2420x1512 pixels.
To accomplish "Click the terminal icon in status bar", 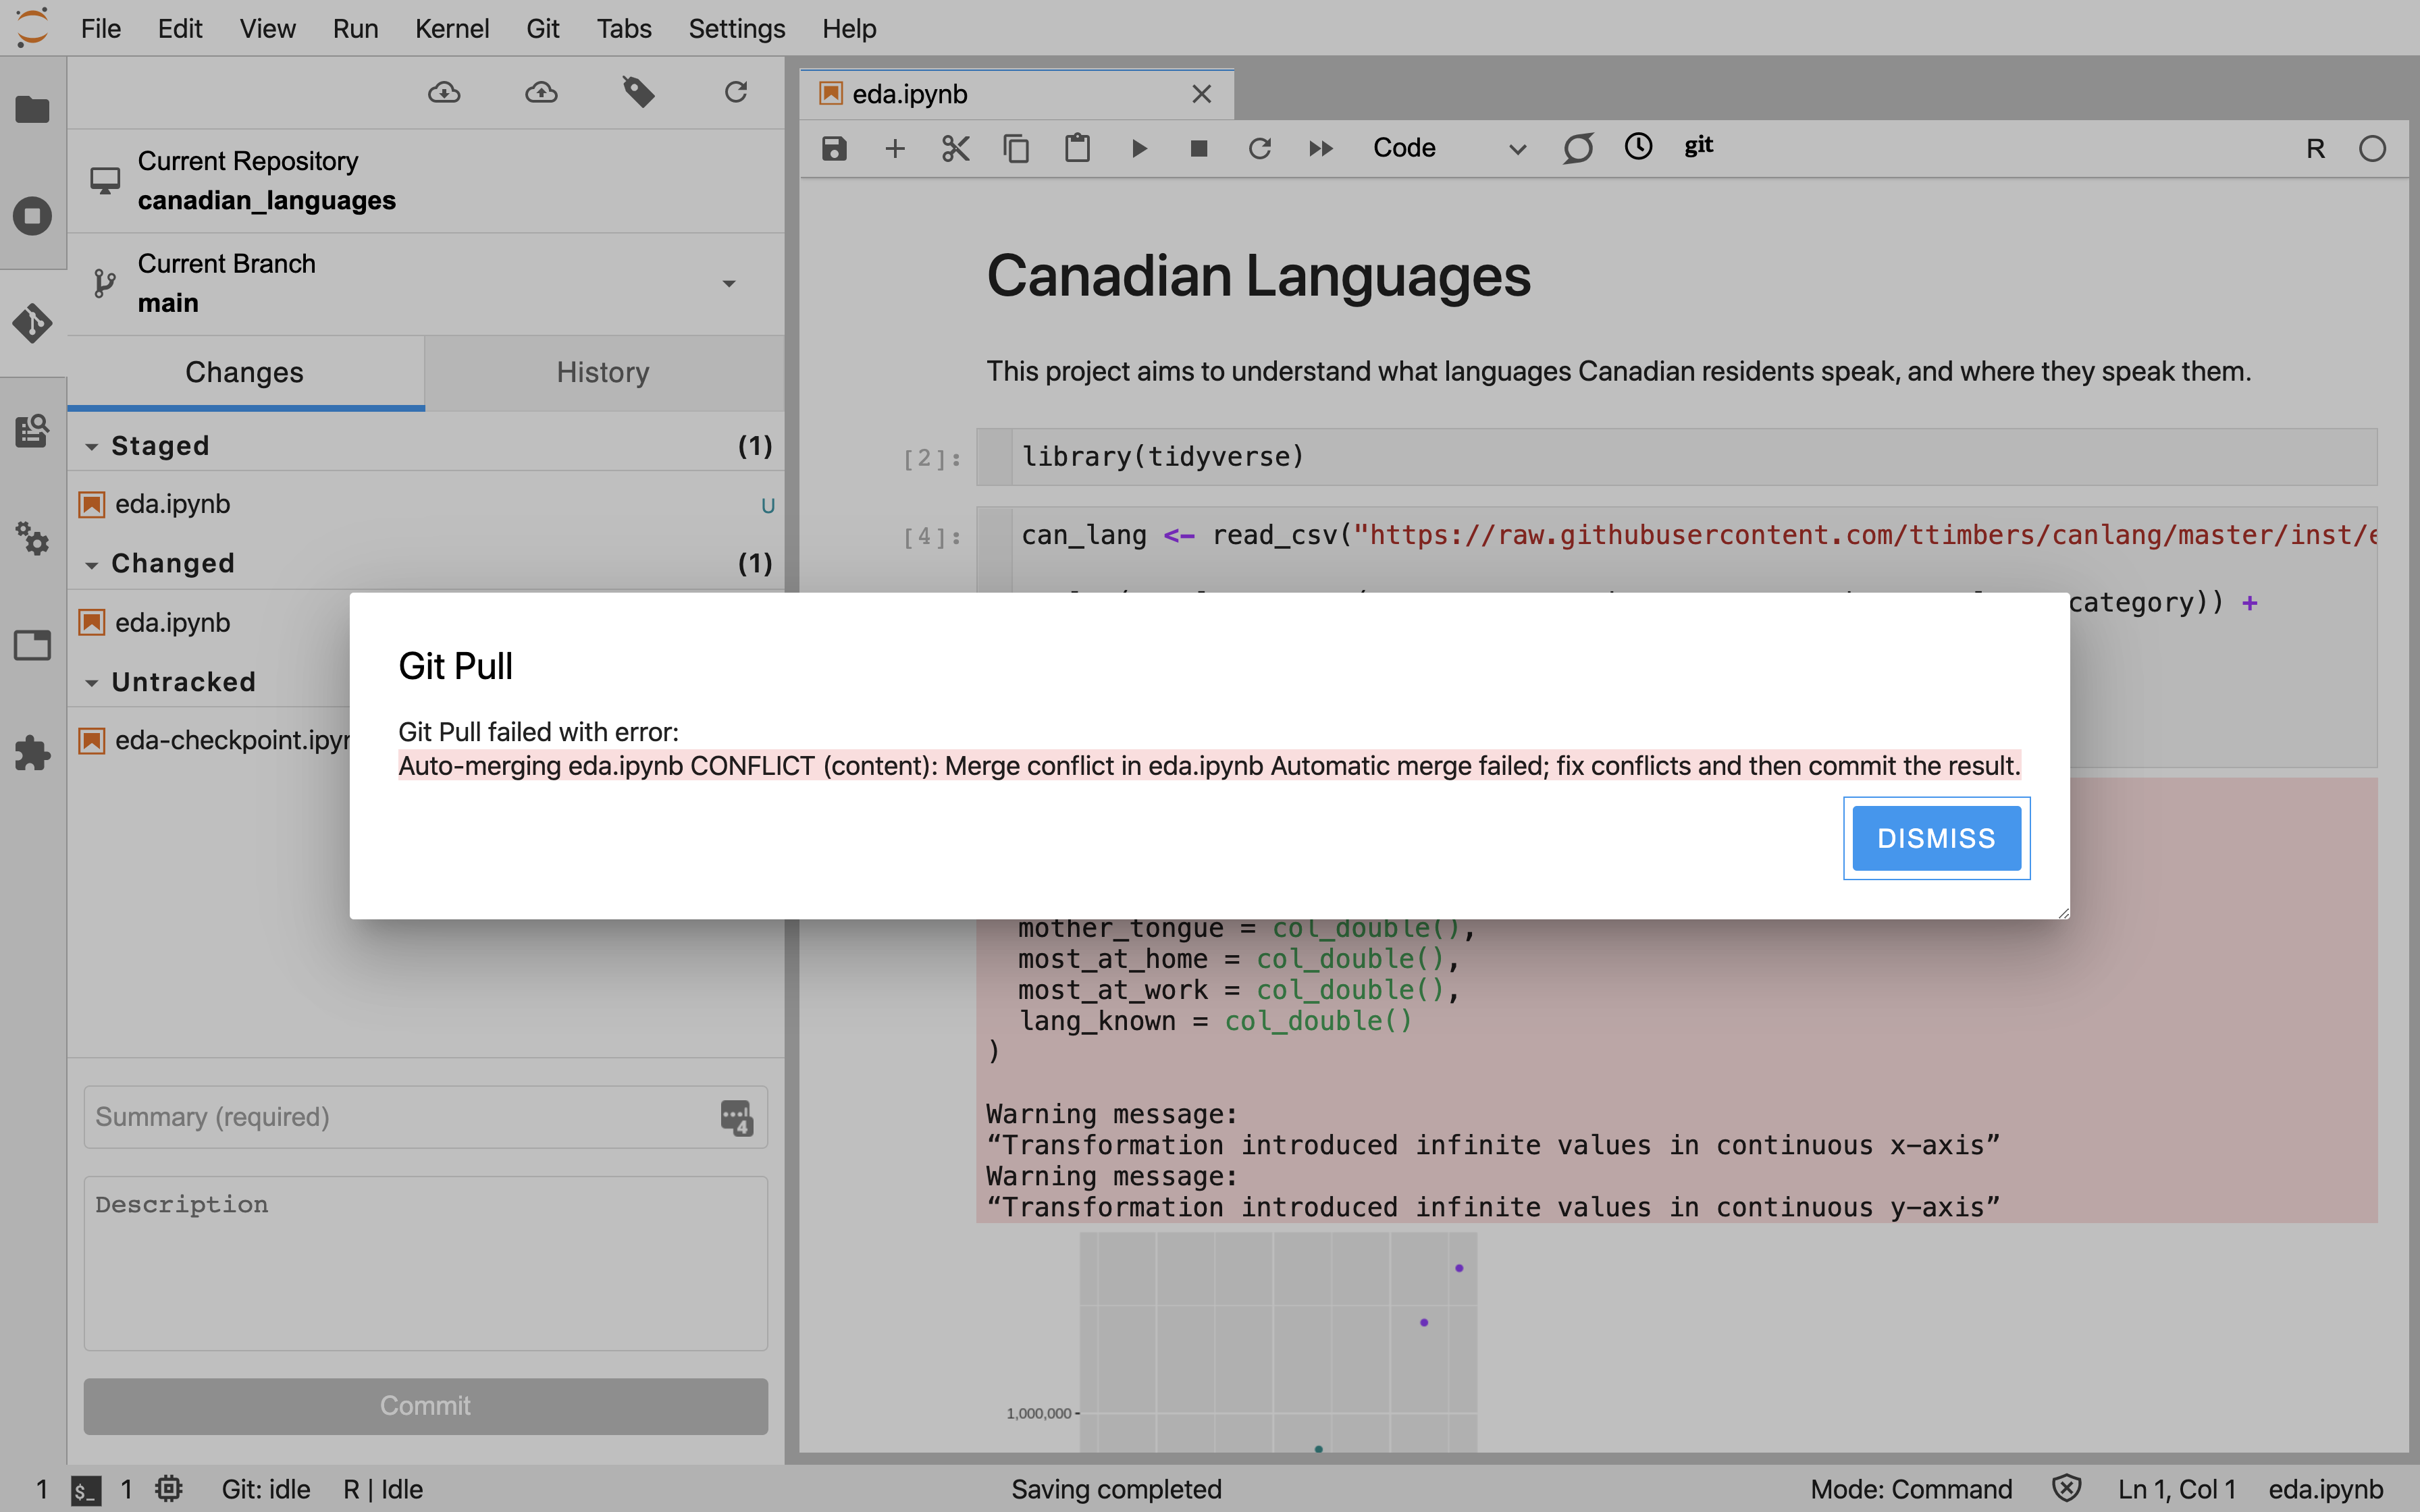I will (x=86, y=1490).
